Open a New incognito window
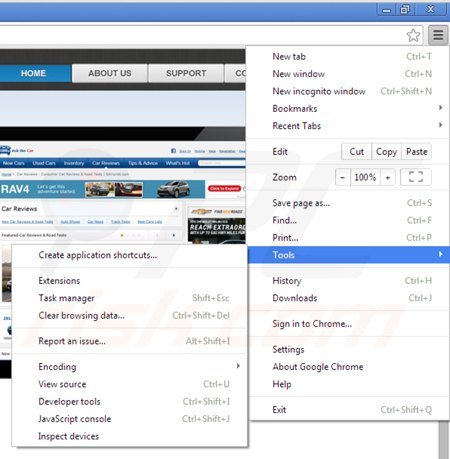Viewport: 450px width, 459px height. (x=348, y=91)
